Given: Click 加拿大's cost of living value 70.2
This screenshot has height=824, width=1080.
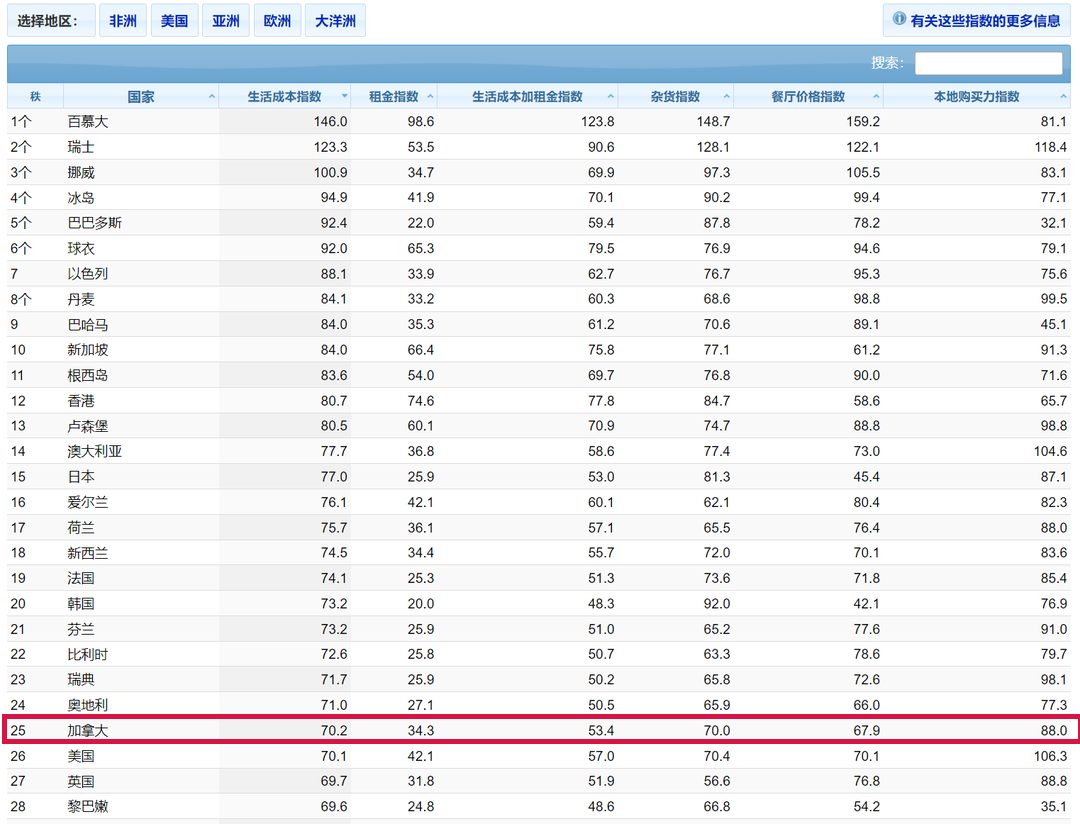Looking at the screenshot, I should pos(334,730).
